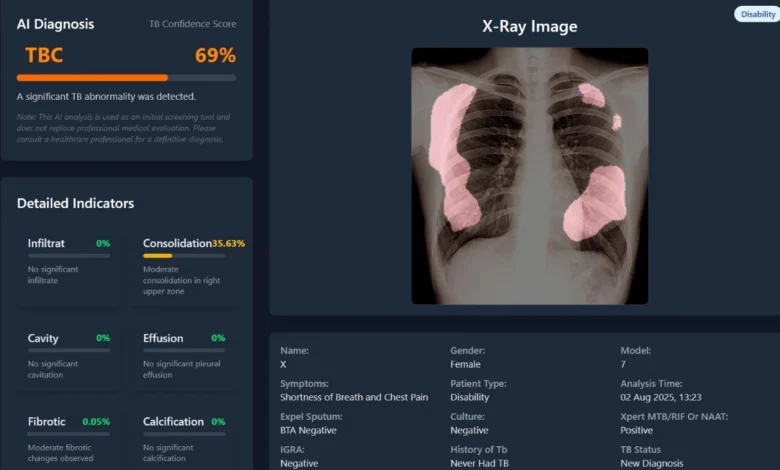This screenshot has width=780, height=470.
Task: Click the Cavity indicator title
Action: (43, 338)
